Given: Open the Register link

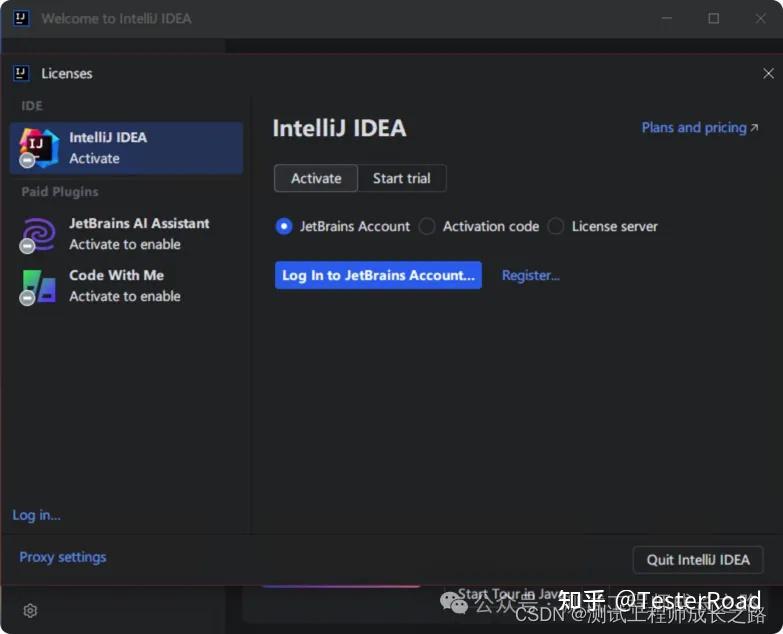Looking at the screenshot, I should point(530,275).
